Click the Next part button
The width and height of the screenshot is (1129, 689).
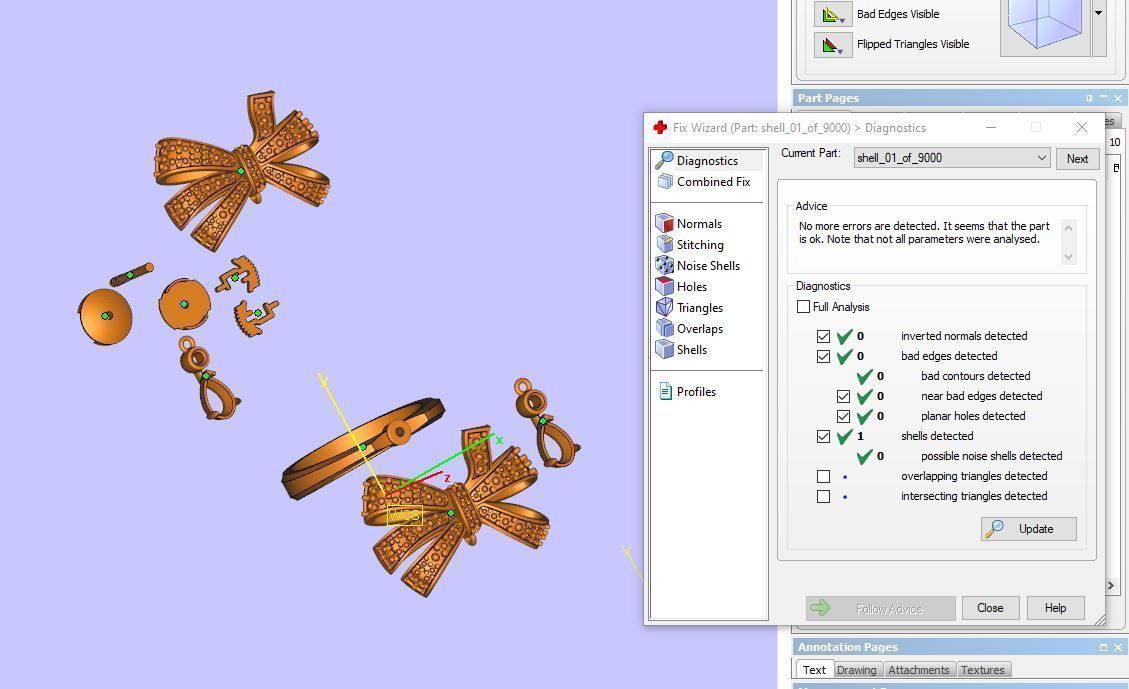[x=1077, y=158]
